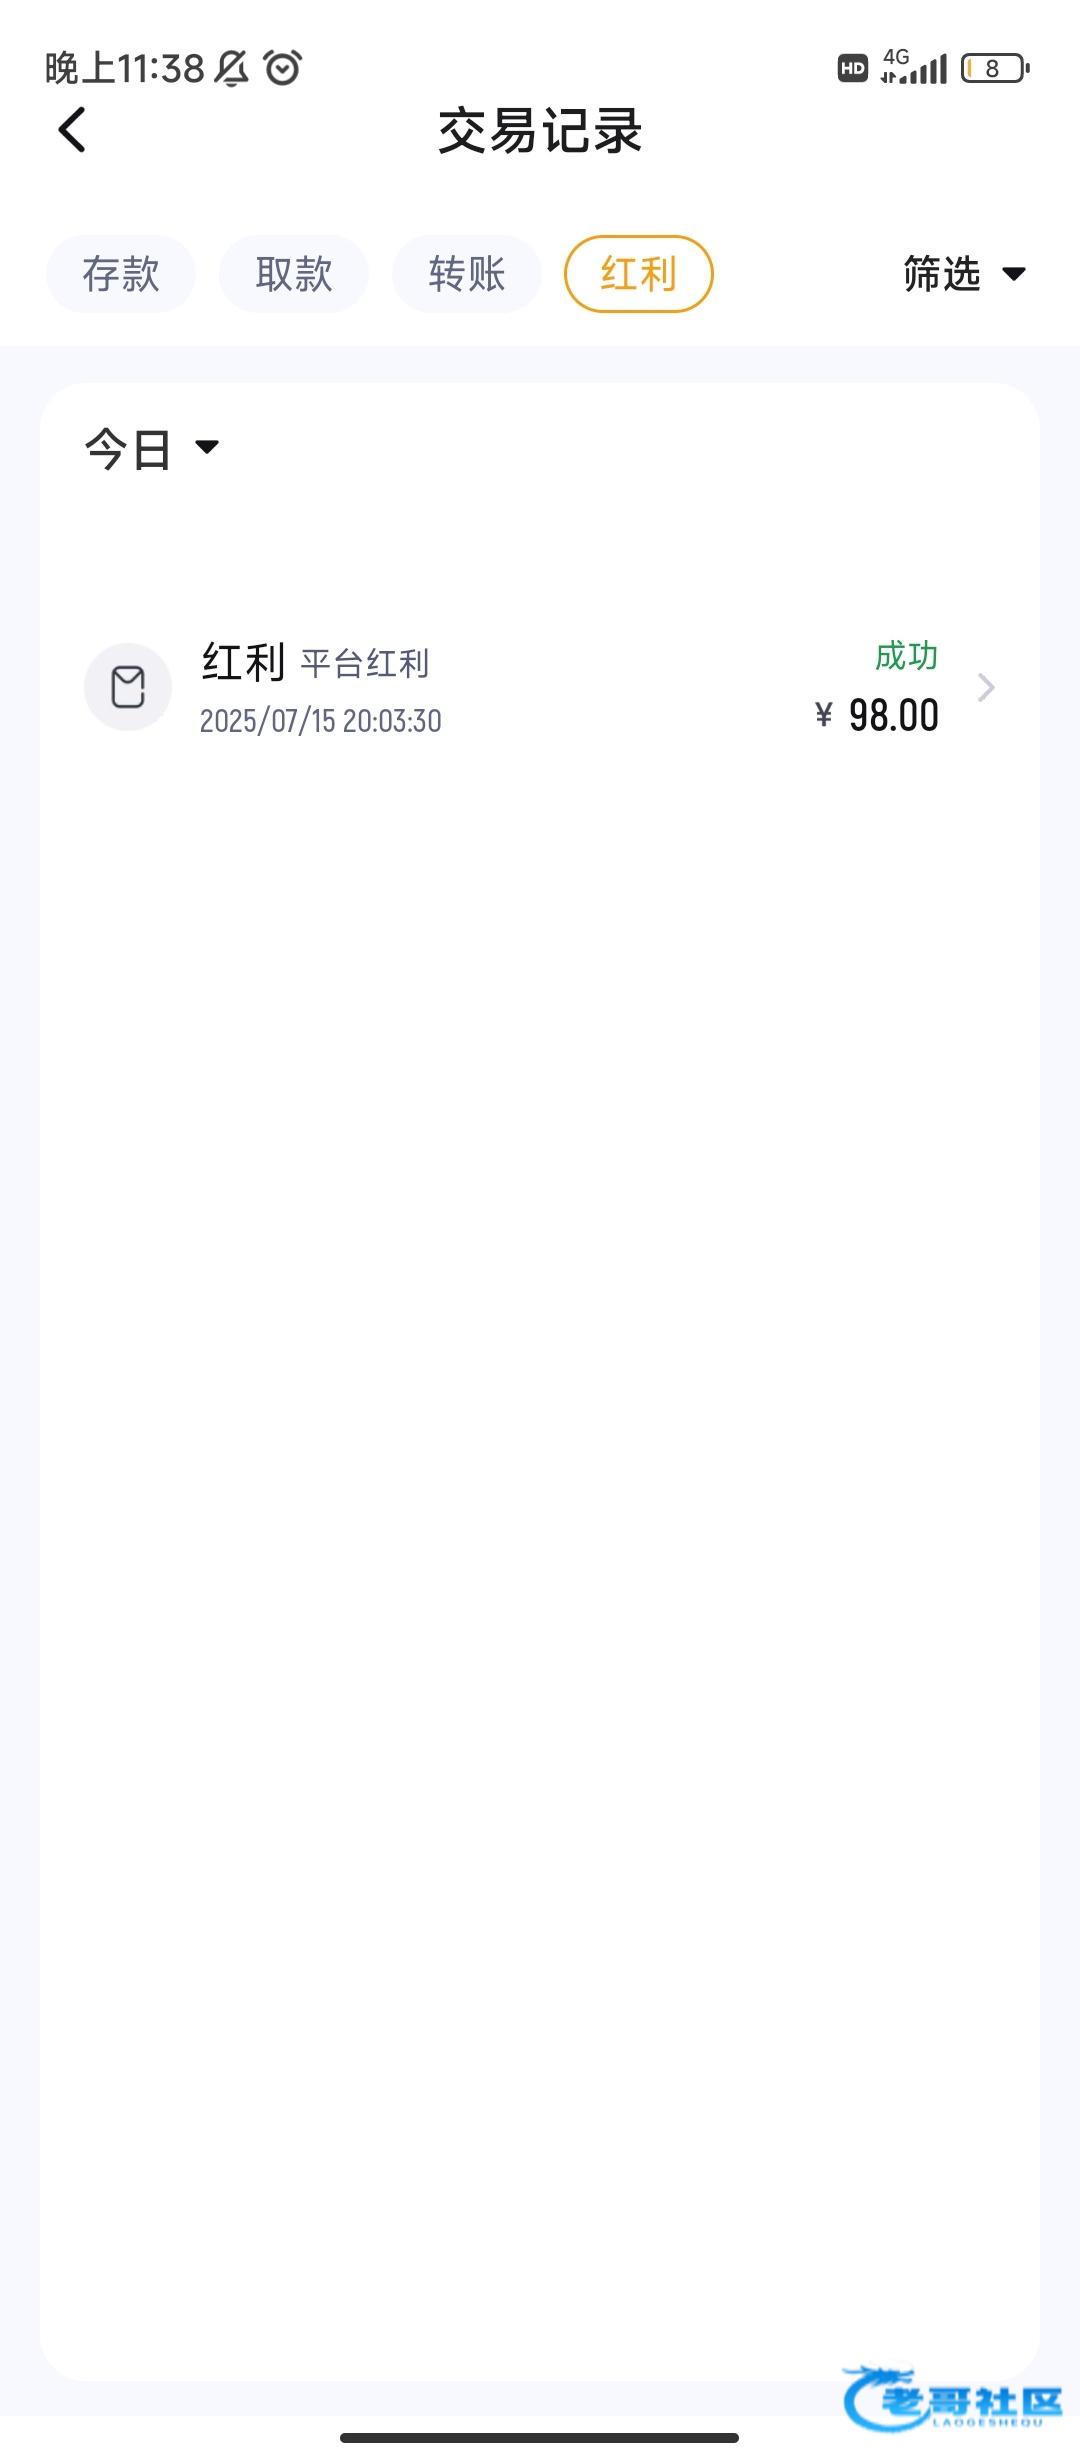The image size is (1080, 2460).
Task: Tap the 4G signal strength icon
Action: (913, 67)
